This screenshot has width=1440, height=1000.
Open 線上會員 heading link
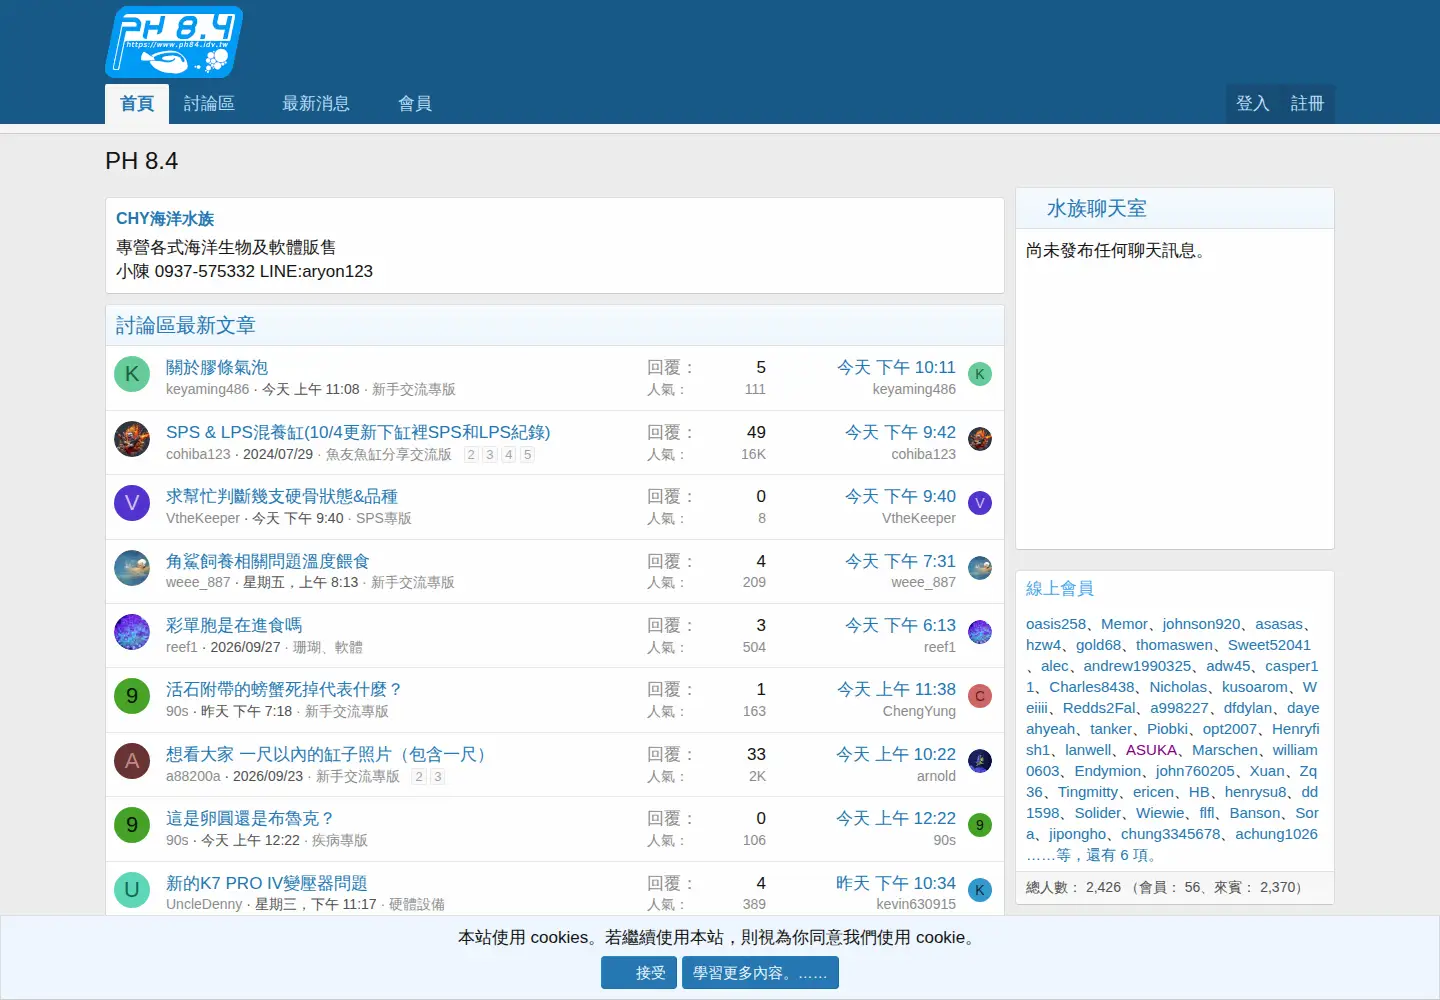click(x=1060, y=589)
